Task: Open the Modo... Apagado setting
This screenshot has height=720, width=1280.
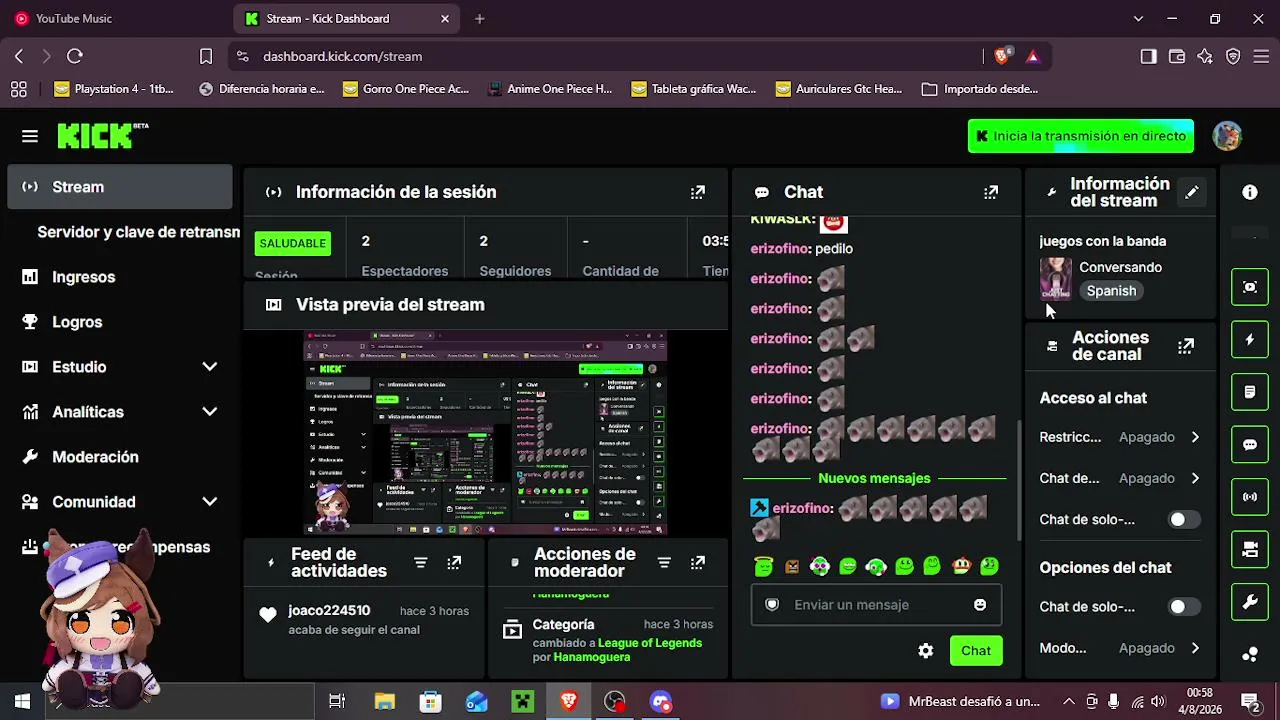Action: 1120,648
